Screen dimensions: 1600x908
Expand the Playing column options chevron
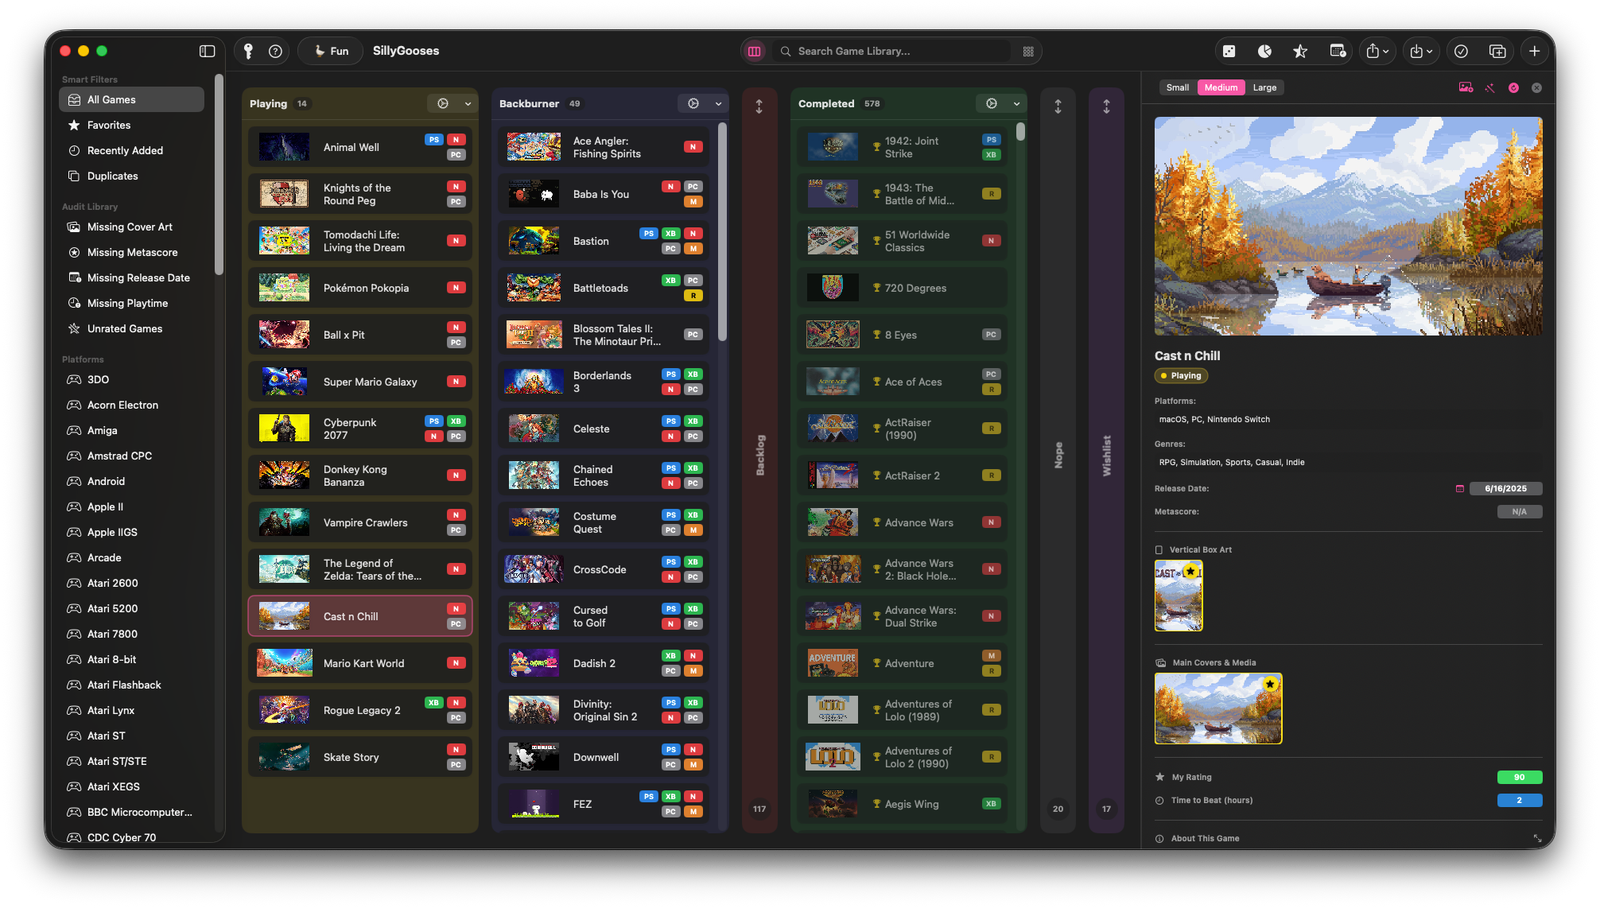coord(467,104)
